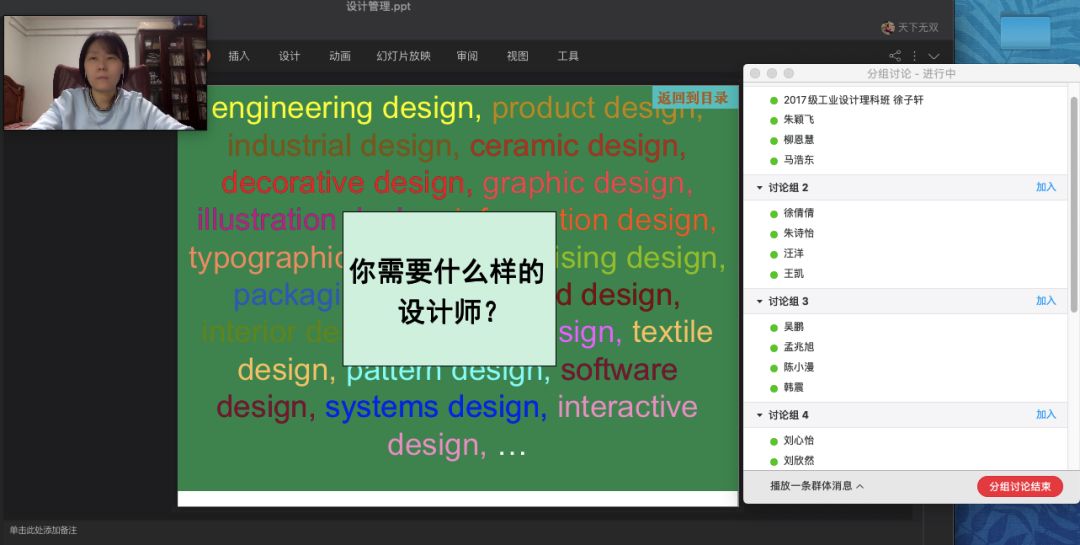Click the desktop folder icon
Screen dimensions: 1080x545
click(1025, 31)
